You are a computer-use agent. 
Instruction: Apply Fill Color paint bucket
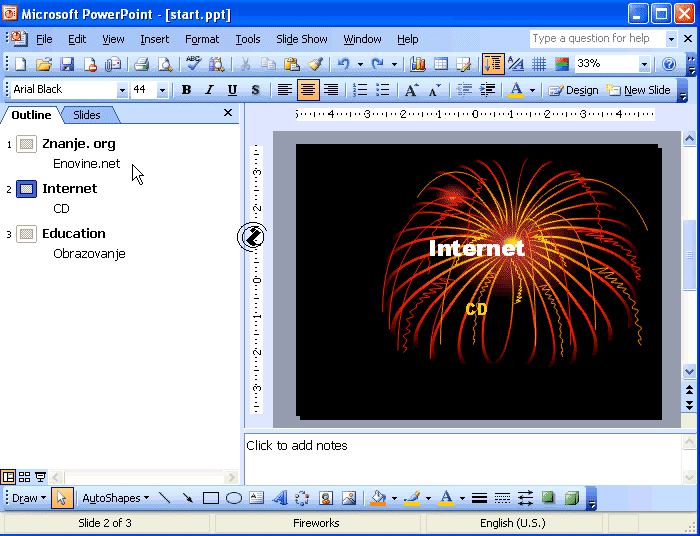[378, 498]
